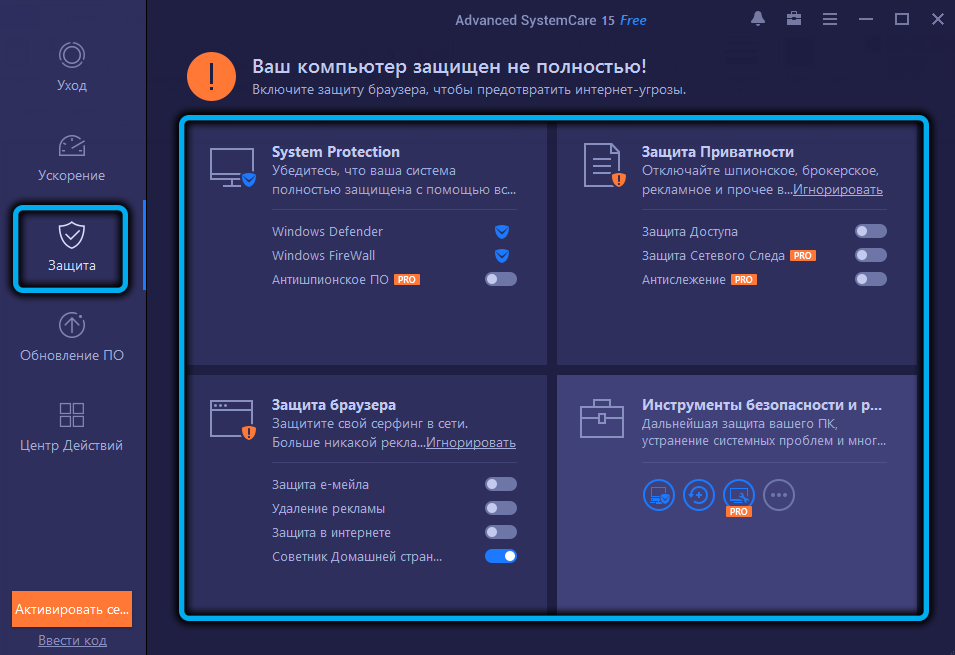The image size is (955, 655).
Task: Click PRO badge next to Защита Сетевого Следа
Action: [x=803, y=256]
